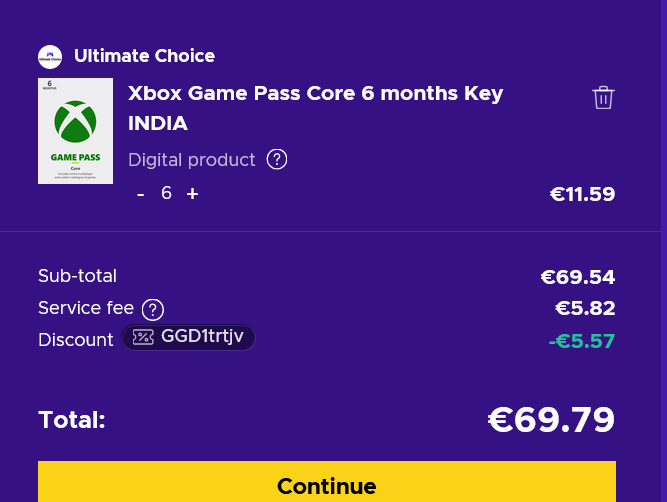
Task: Visit the Ultimate Choice seller name
Action: click(x=144, y=56)
